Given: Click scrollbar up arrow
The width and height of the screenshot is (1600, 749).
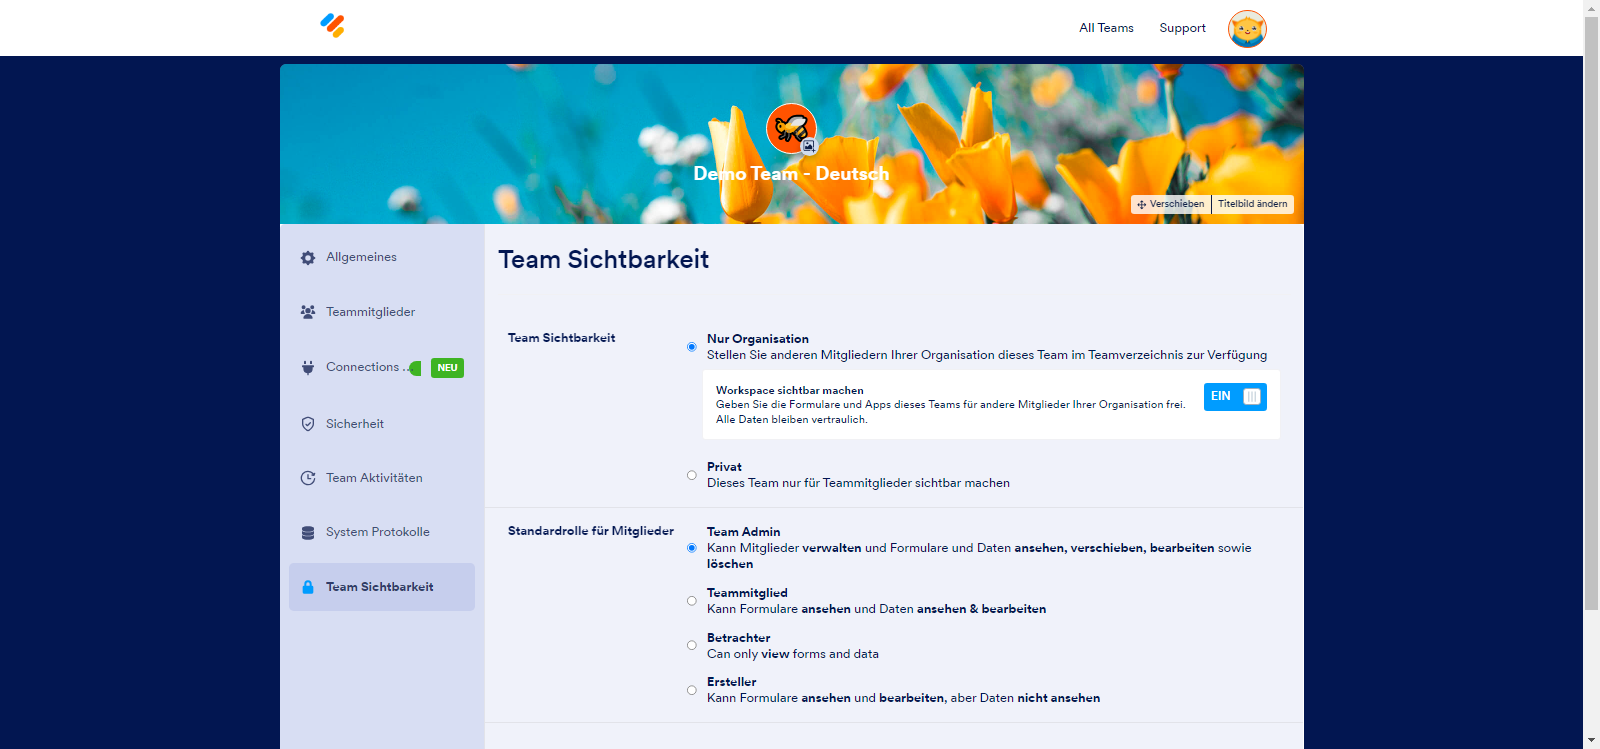Looking at the screenshot, I should (x=1591, y=8).
